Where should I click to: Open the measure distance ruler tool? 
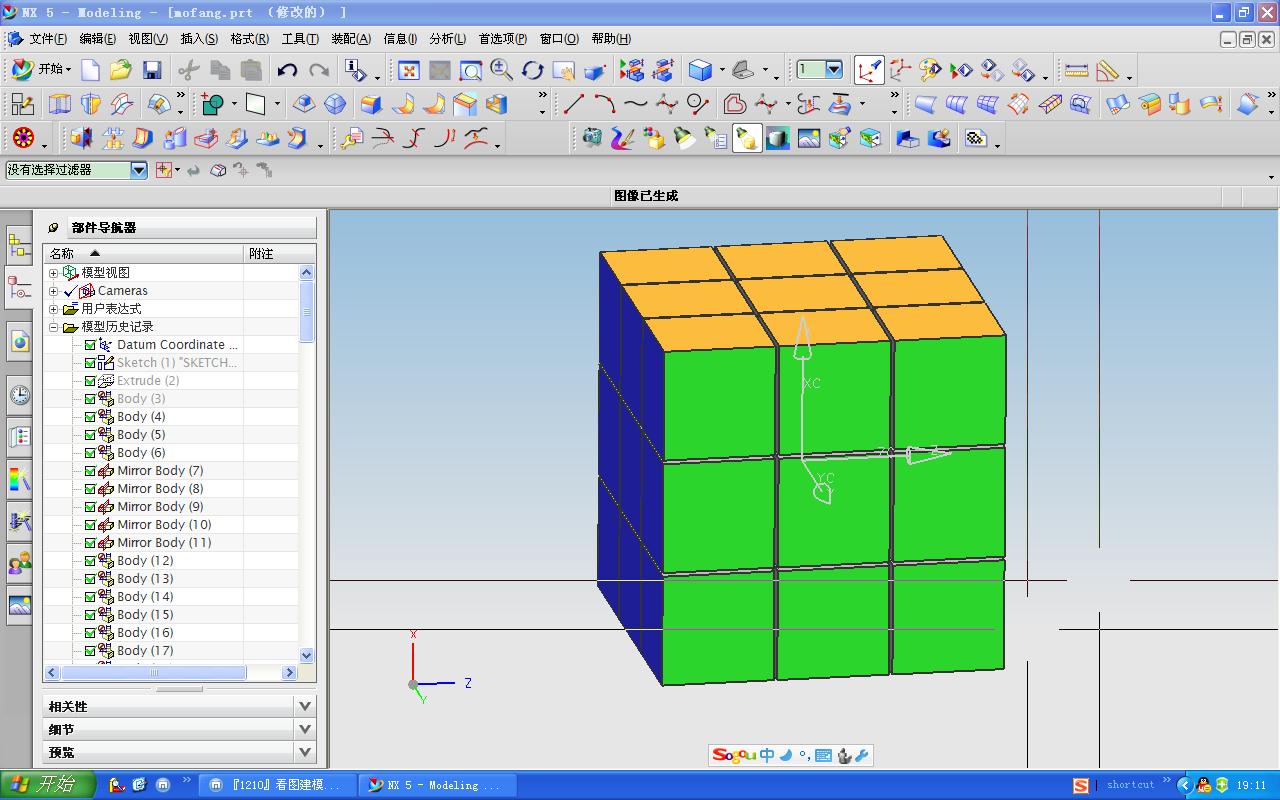pos(1076,70)
